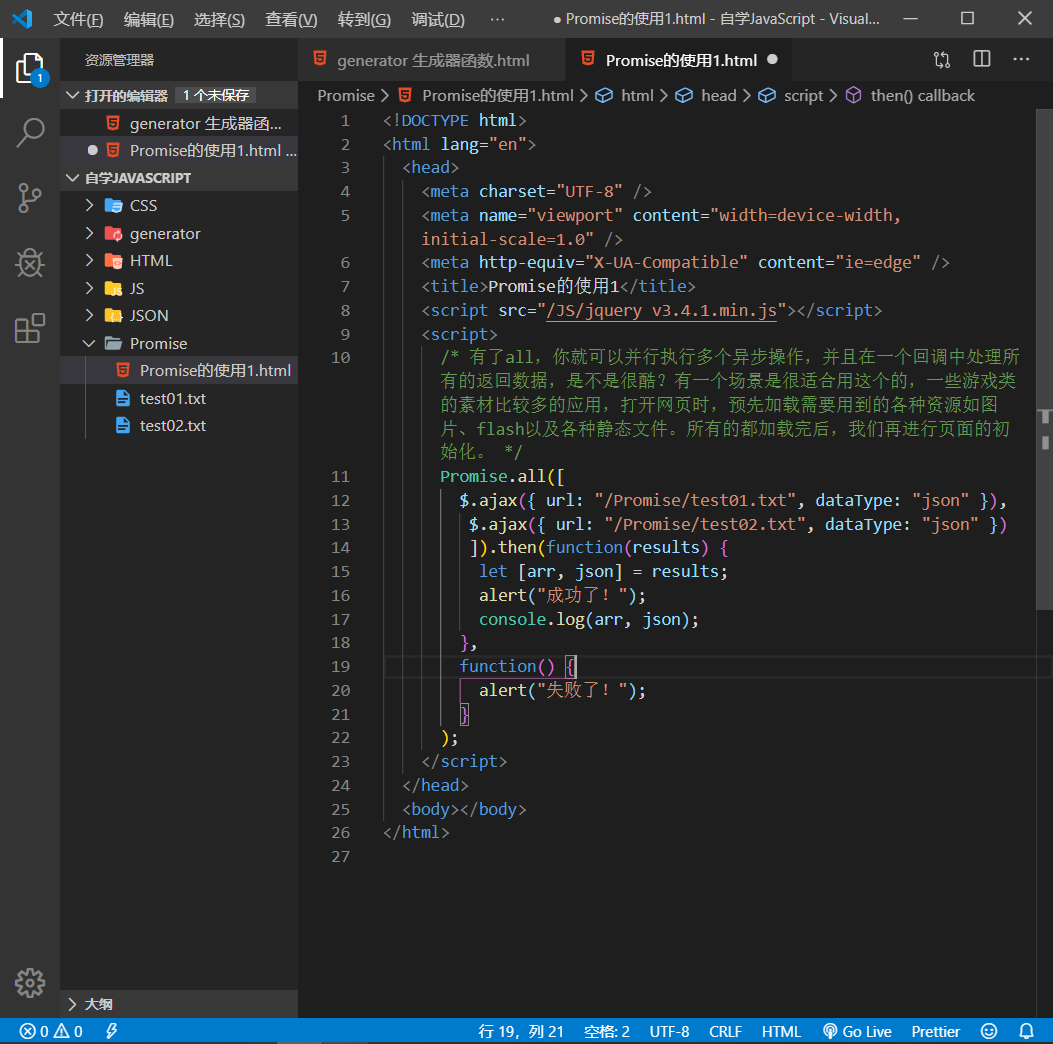1053x1044 pixels.
Task: Click the unsaved dot on Promise tab
Action: pyautogui.click(x=772, y=60)
